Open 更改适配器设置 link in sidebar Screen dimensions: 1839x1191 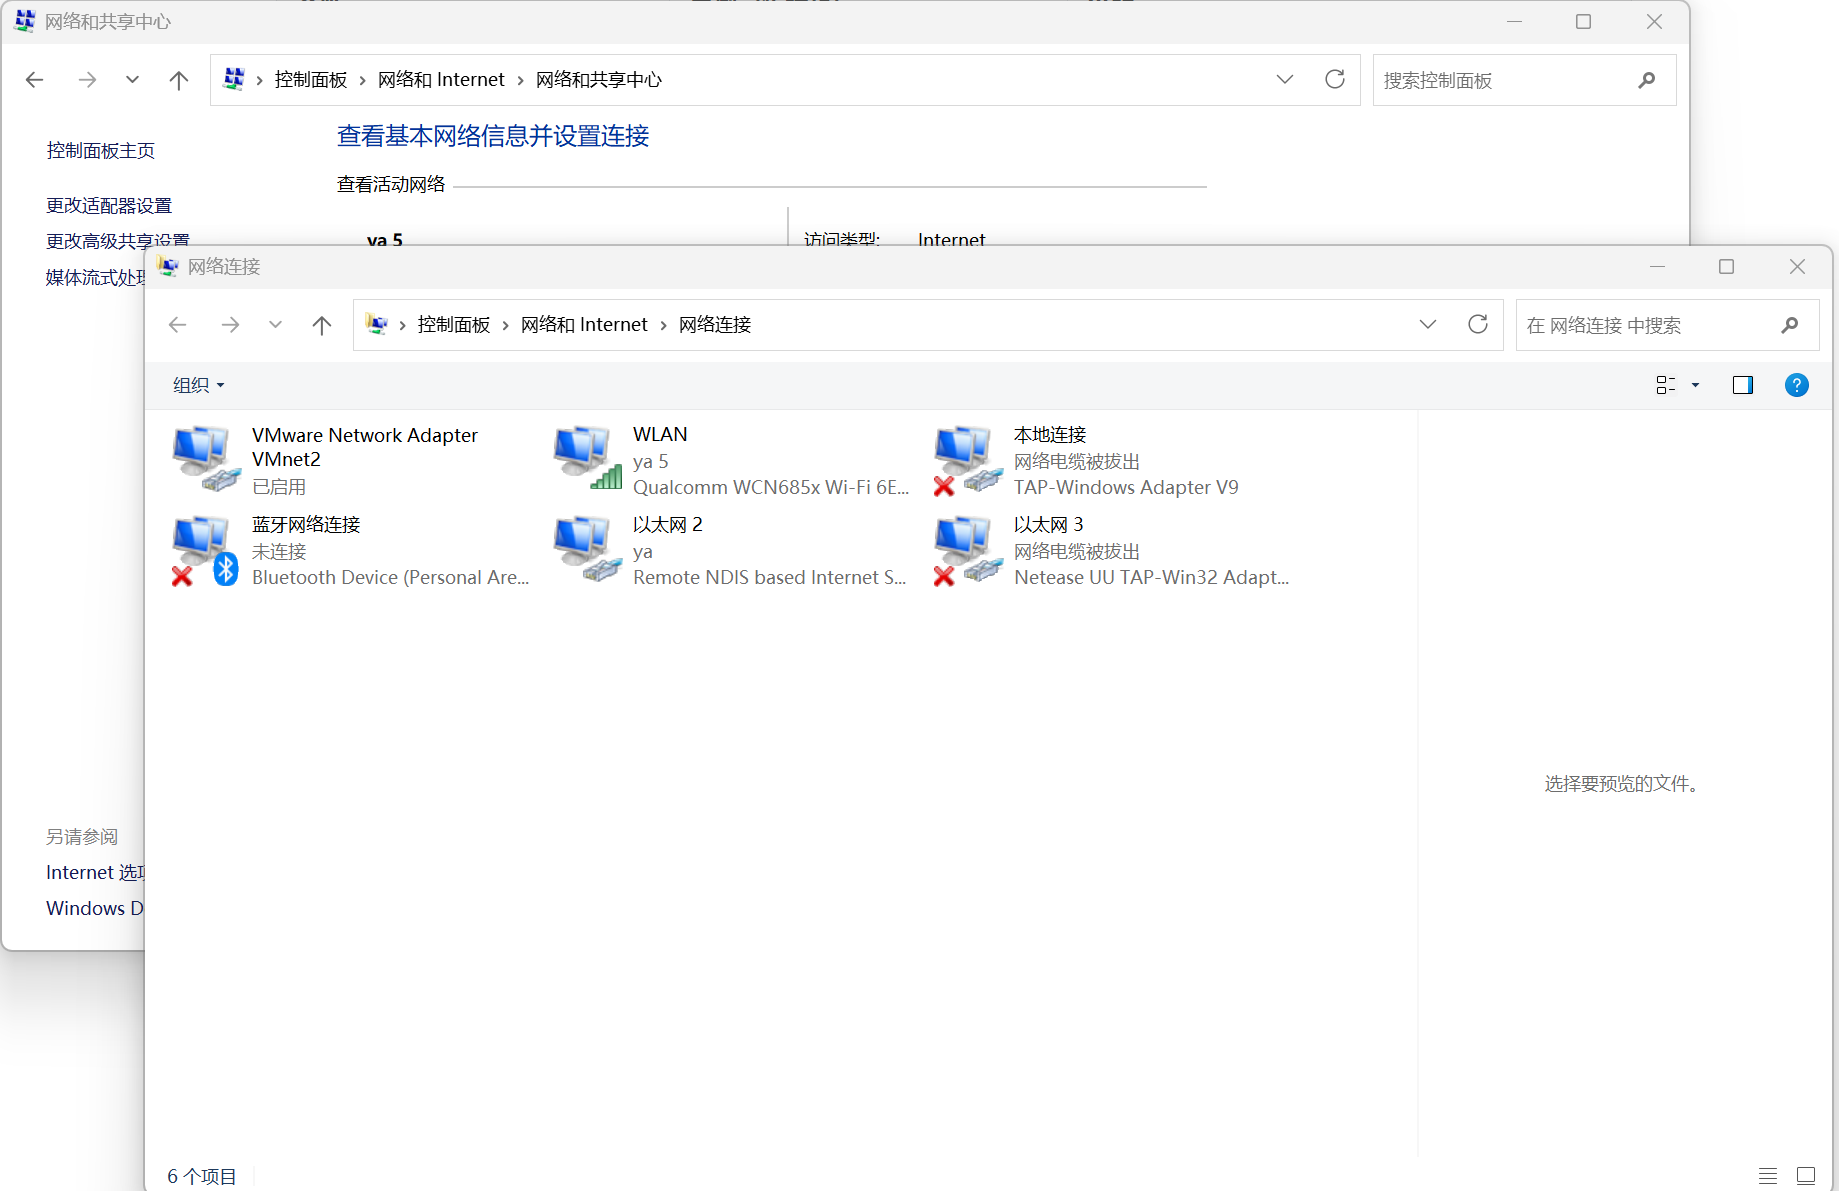pos(109,206)
